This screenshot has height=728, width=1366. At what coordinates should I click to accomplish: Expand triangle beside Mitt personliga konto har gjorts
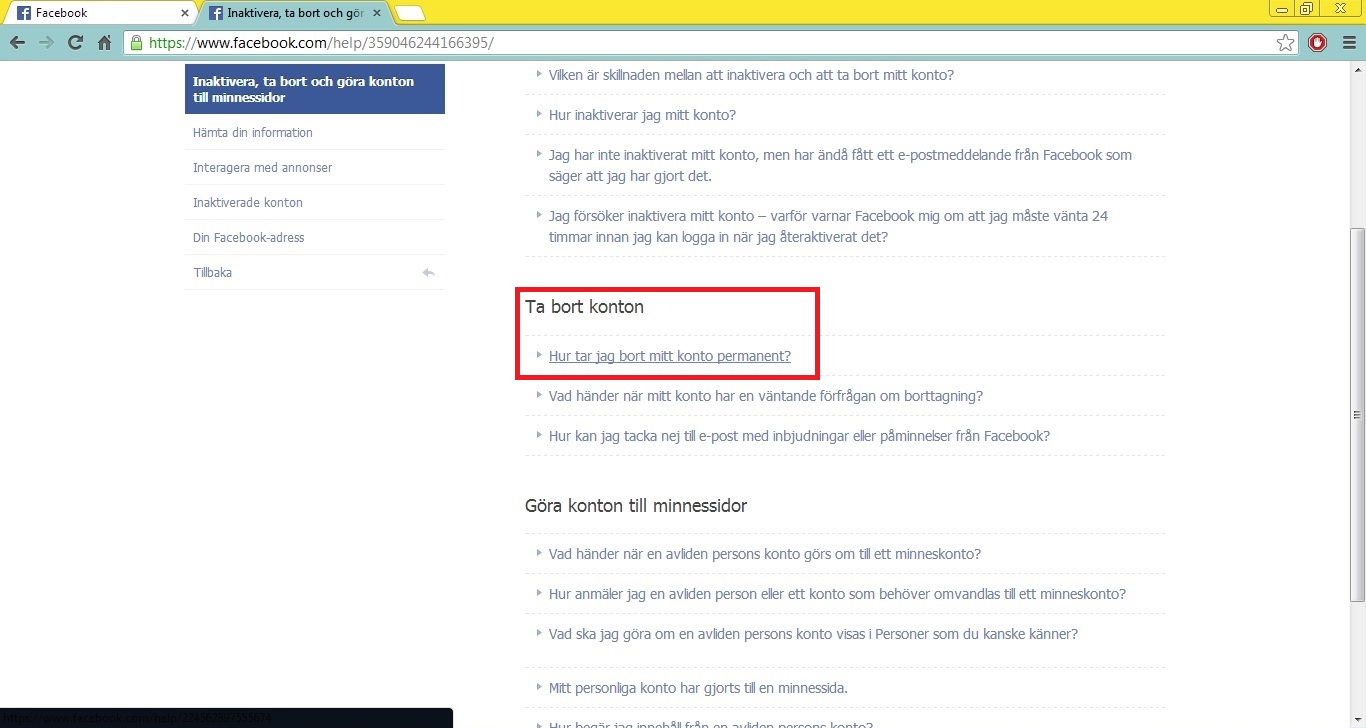pyautogui.click(x=539, y=687)
